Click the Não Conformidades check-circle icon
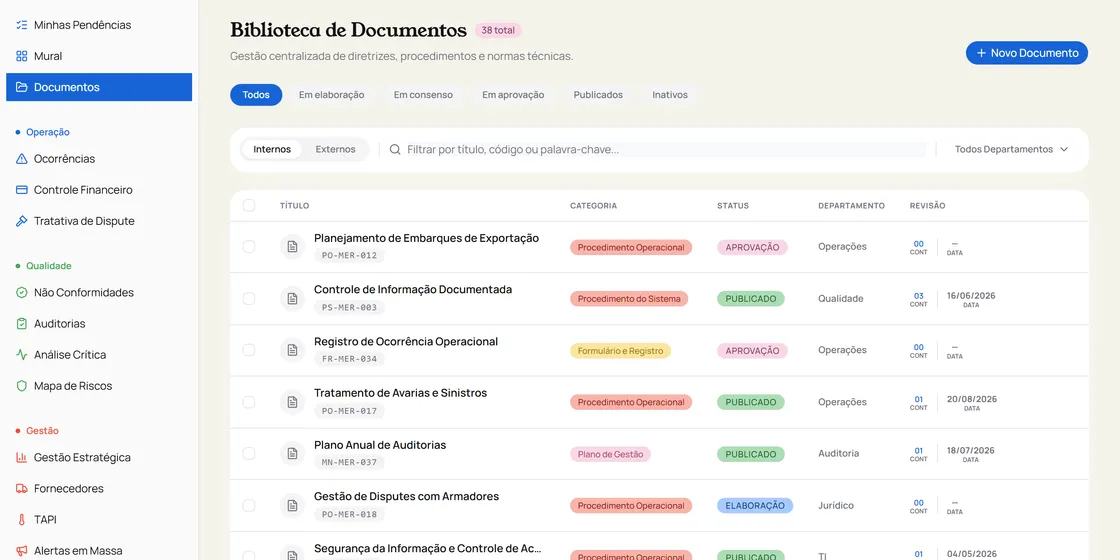 point(21,293)
